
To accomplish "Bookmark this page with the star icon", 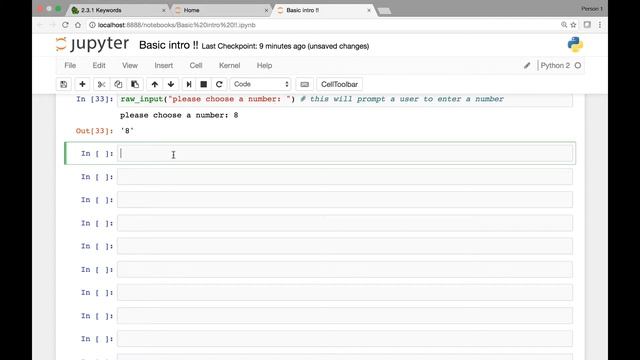I will 573,25.
